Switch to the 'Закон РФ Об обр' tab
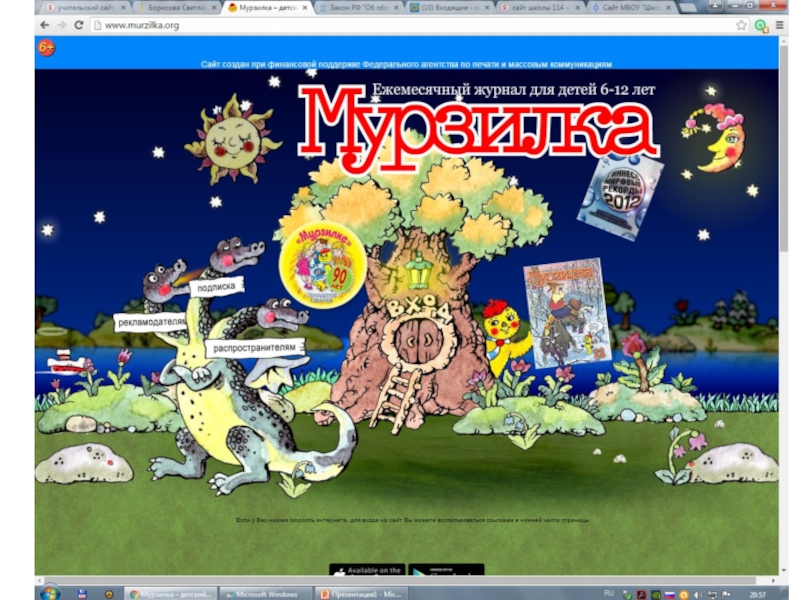This screenshot has width=800, height=600. coord(357,8)
